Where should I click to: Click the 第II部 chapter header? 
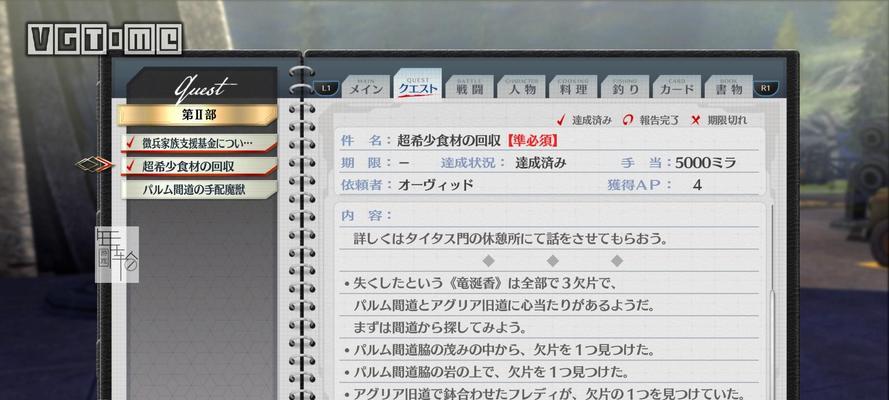[197, 115]
